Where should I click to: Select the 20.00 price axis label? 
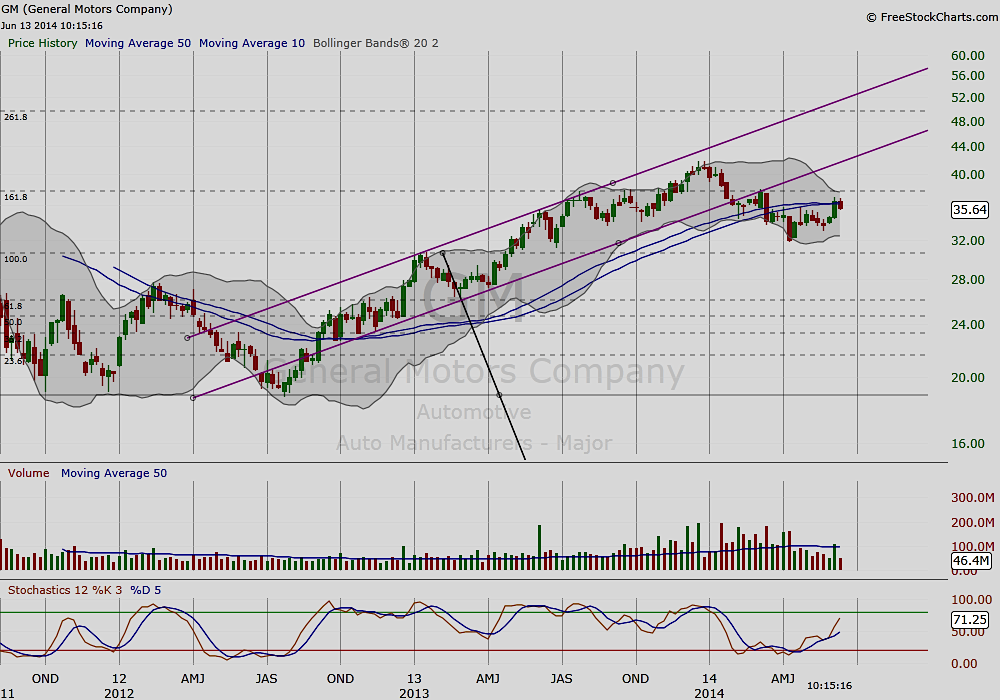point(967,377)
